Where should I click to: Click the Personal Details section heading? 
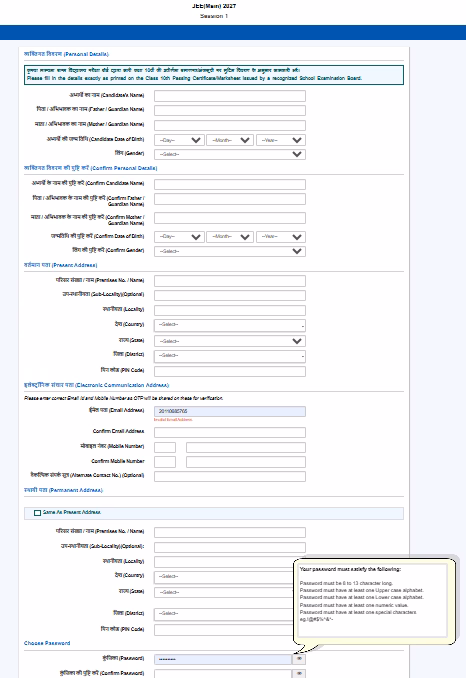66,54
